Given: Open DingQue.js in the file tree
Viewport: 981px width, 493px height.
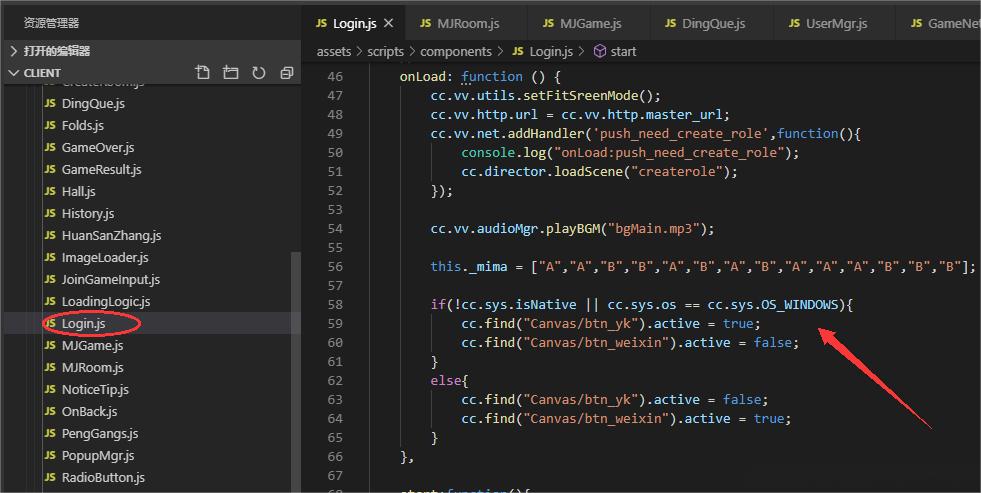Looking at the screenshot, I should pyautogui.click(x=93, y=103).
